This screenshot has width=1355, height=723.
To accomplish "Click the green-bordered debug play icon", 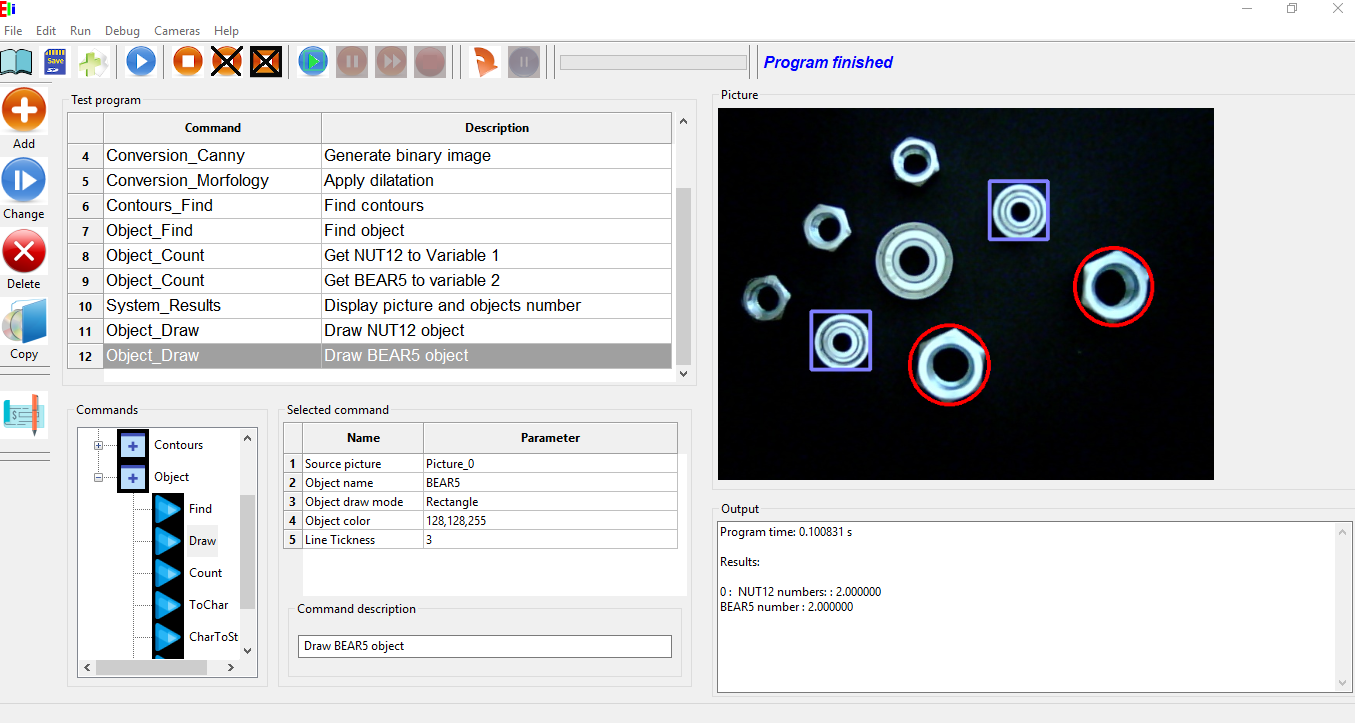I will pyautogui.click(x=313, y=62).
